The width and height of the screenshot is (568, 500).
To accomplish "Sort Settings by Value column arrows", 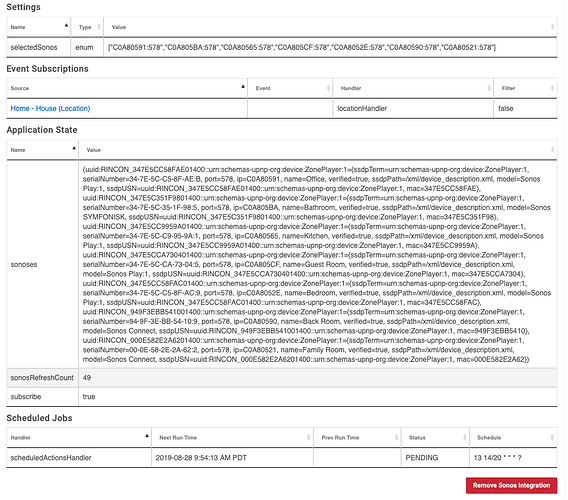I will click(552, 27).
